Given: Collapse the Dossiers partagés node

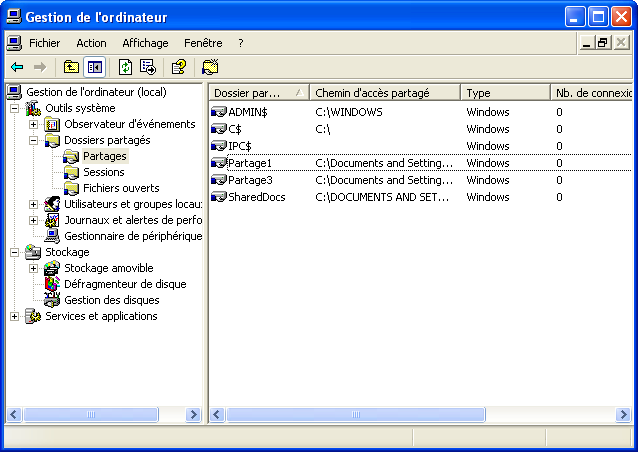Looking at the screenshot, I should [34, 140].
